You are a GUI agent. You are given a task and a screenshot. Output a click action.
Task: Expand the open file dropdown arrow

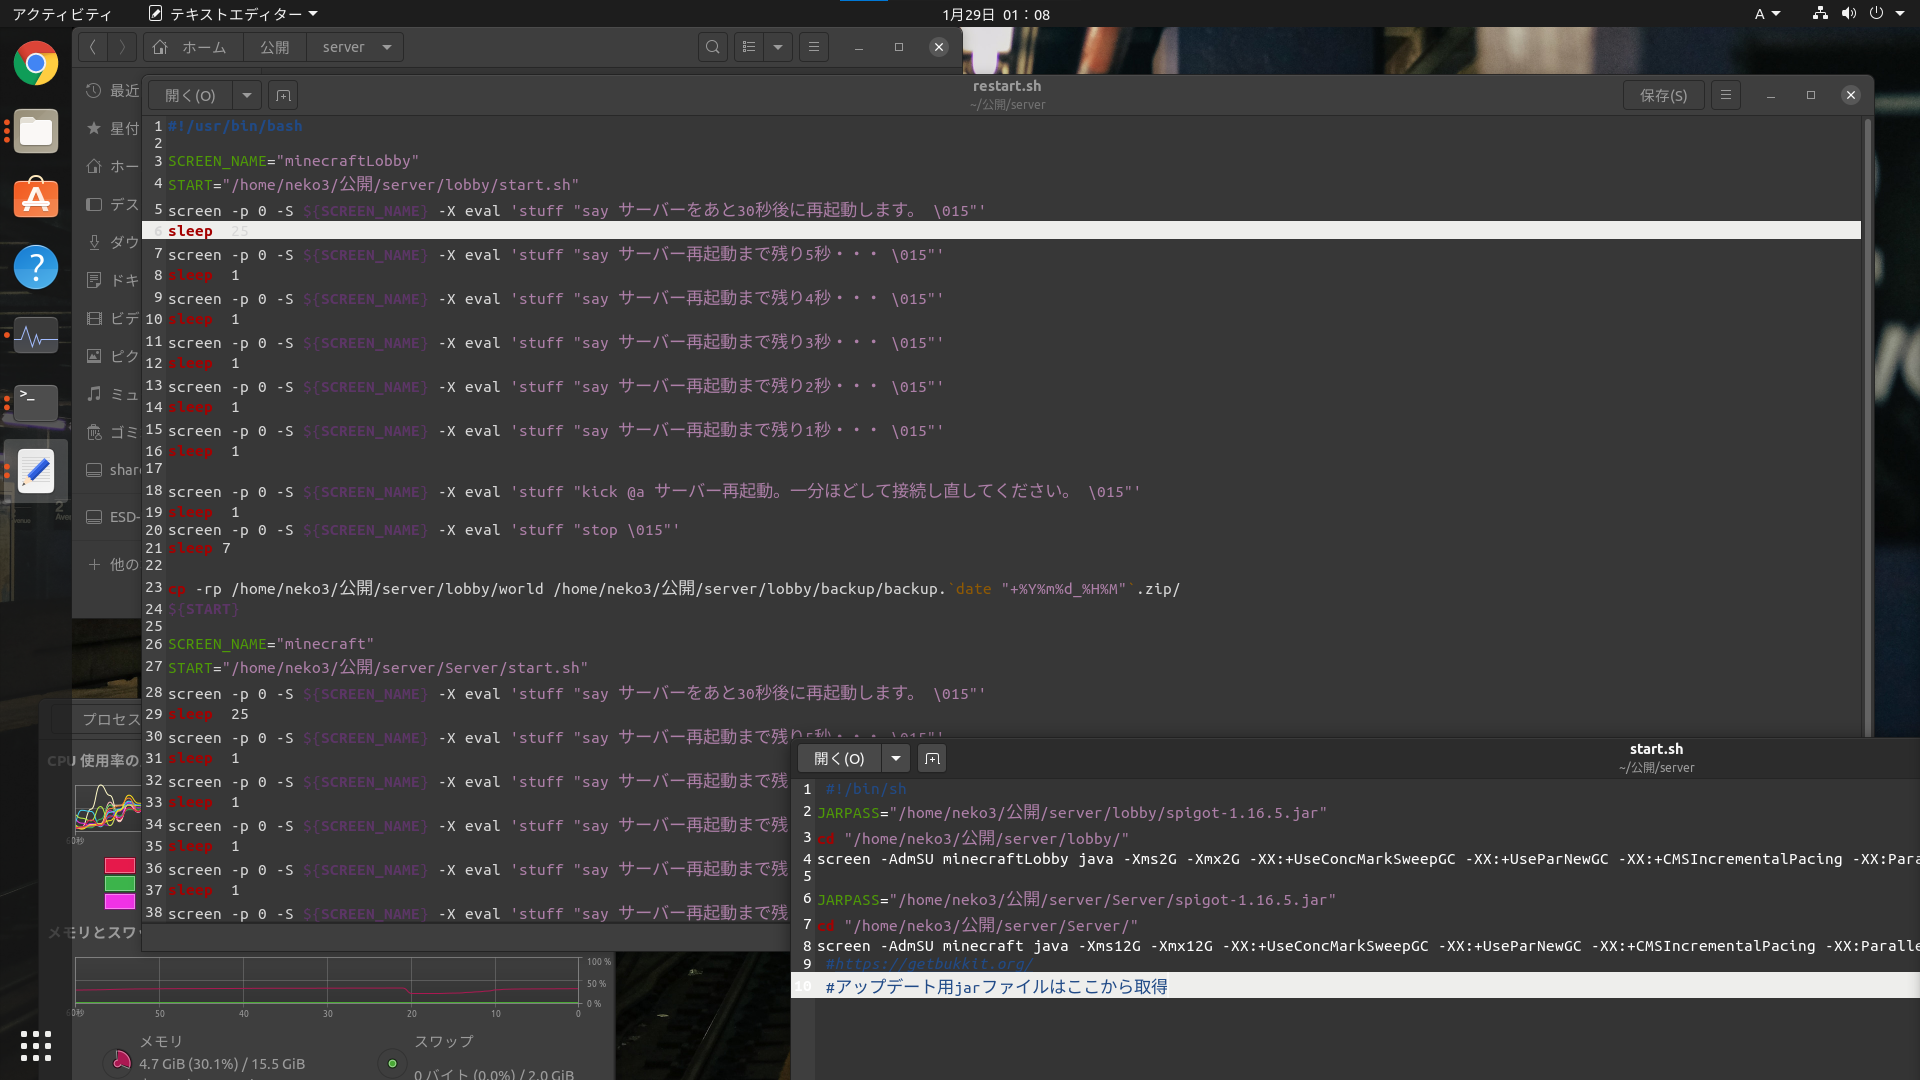247,94
